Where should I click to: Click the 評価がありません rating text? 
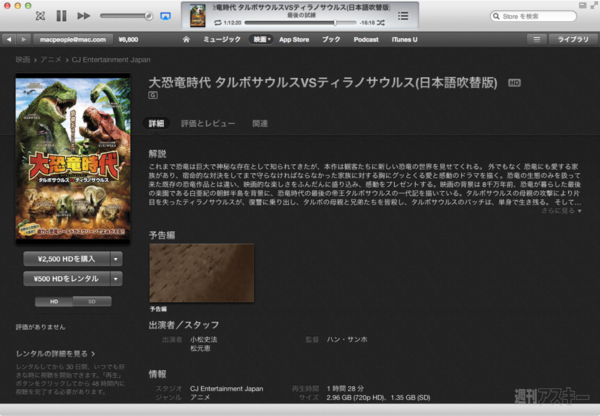coord(41,327)
